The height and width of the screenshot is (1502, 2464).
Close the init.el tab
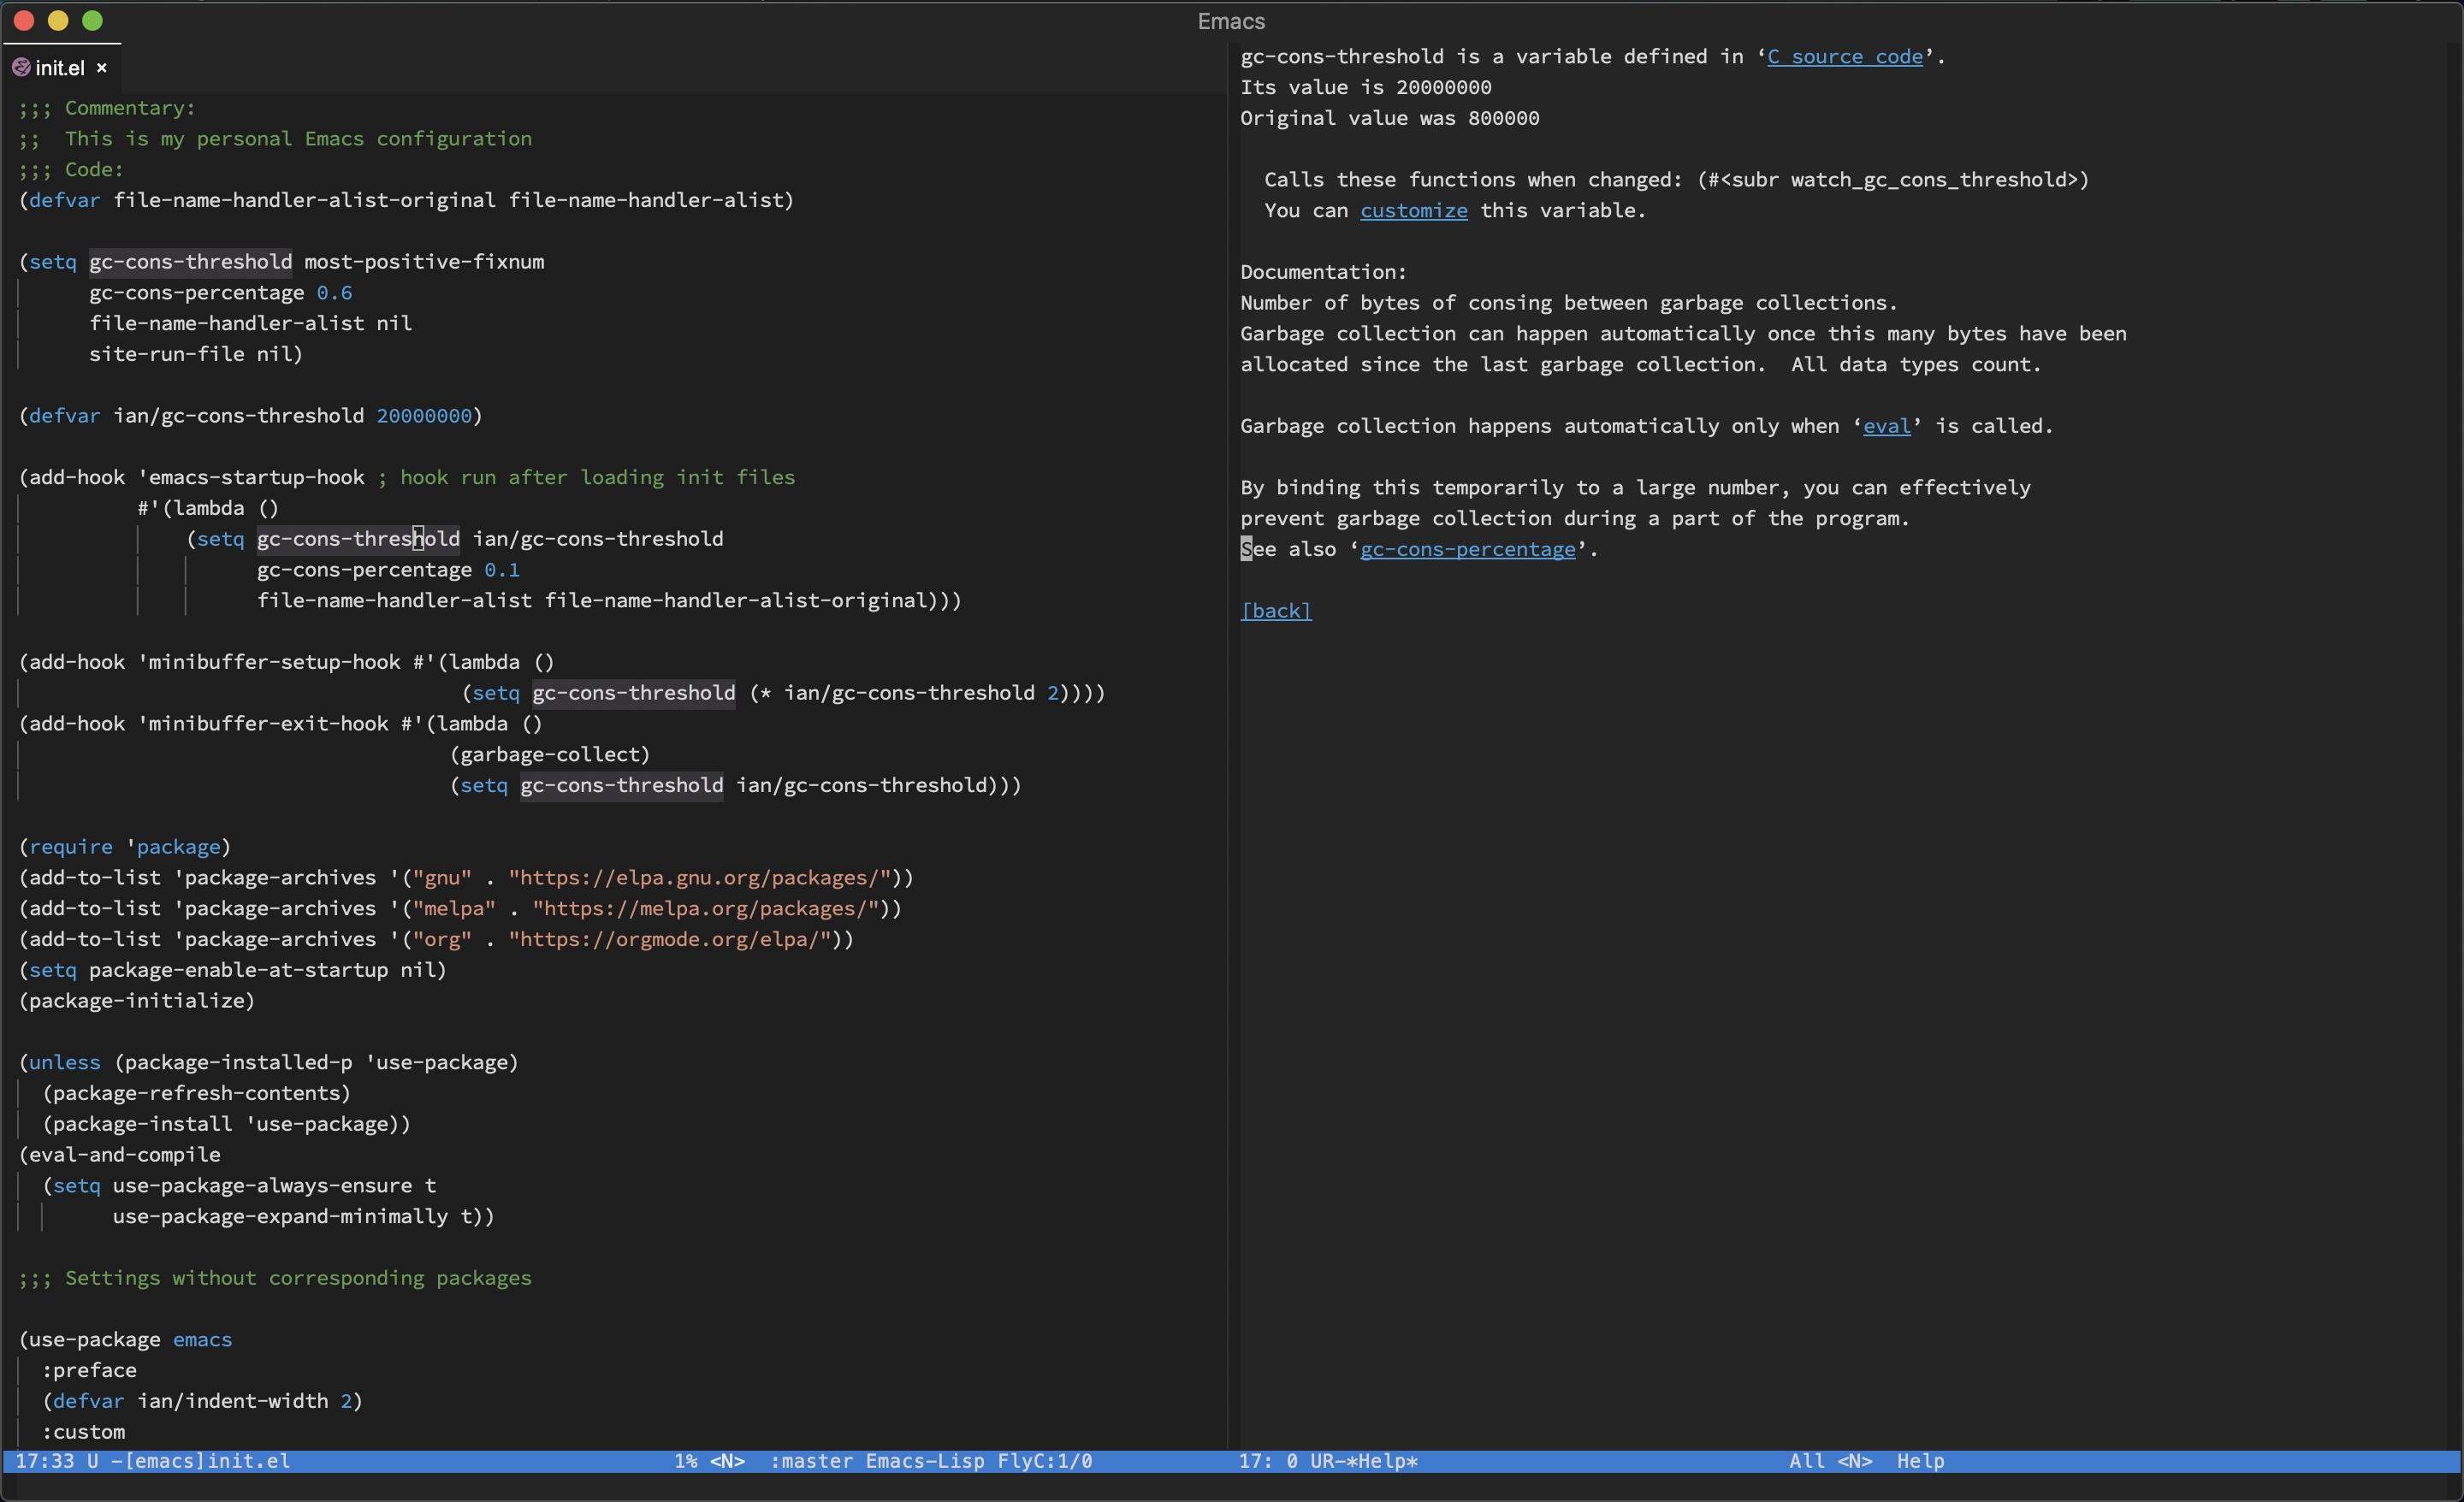coord(102,68)
